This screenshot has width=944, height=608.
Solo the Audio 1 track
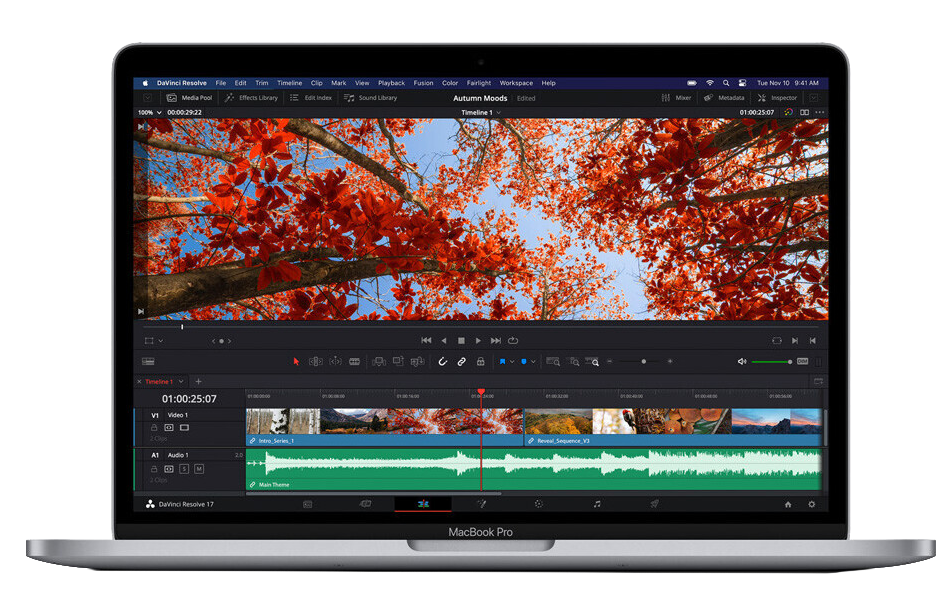coord(184,468)
